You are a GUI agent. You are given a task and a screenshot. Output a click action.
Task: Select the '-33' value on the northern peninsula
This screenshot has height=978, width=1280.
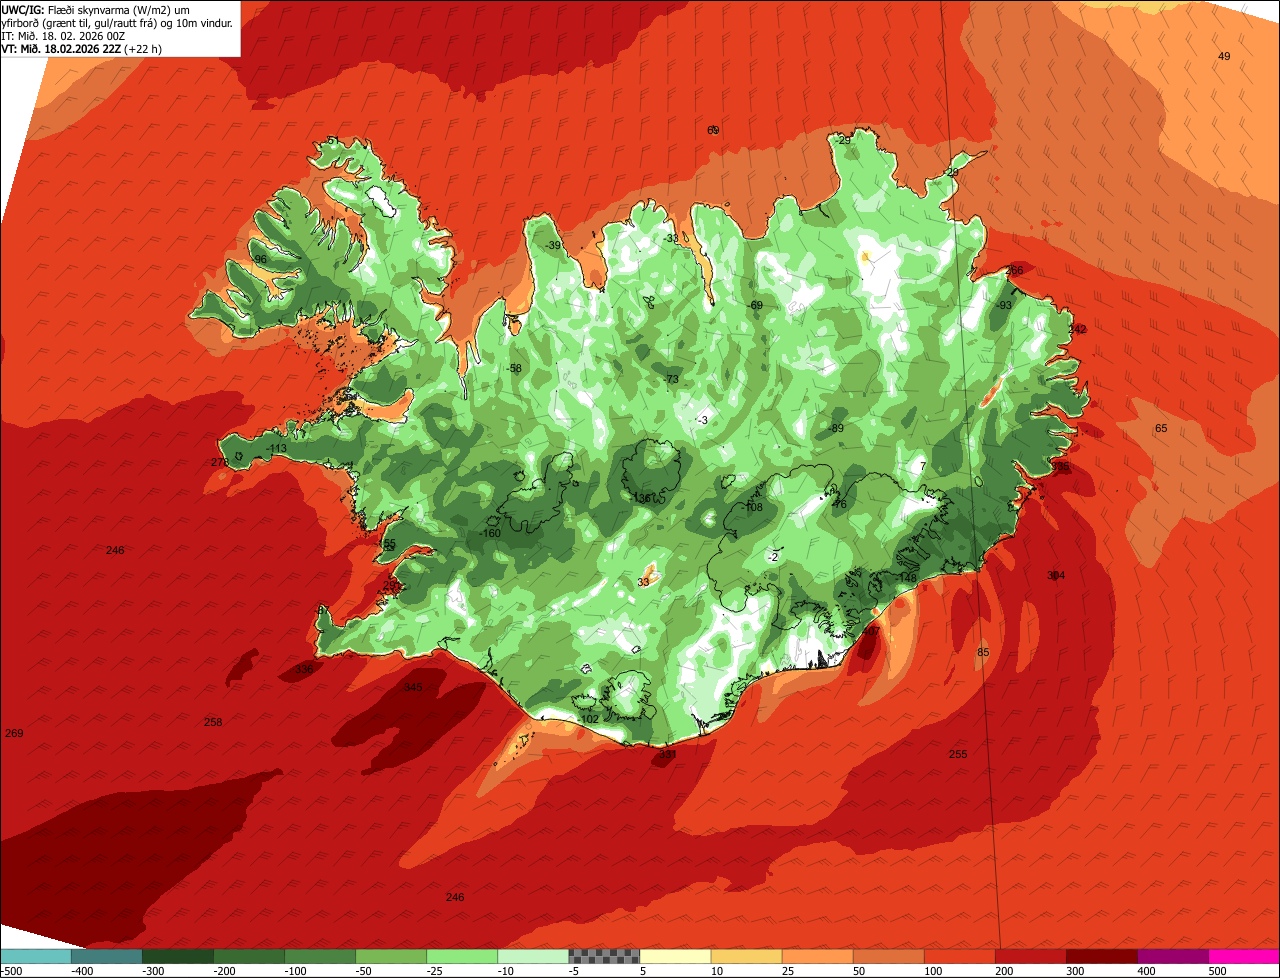[670, 238]
